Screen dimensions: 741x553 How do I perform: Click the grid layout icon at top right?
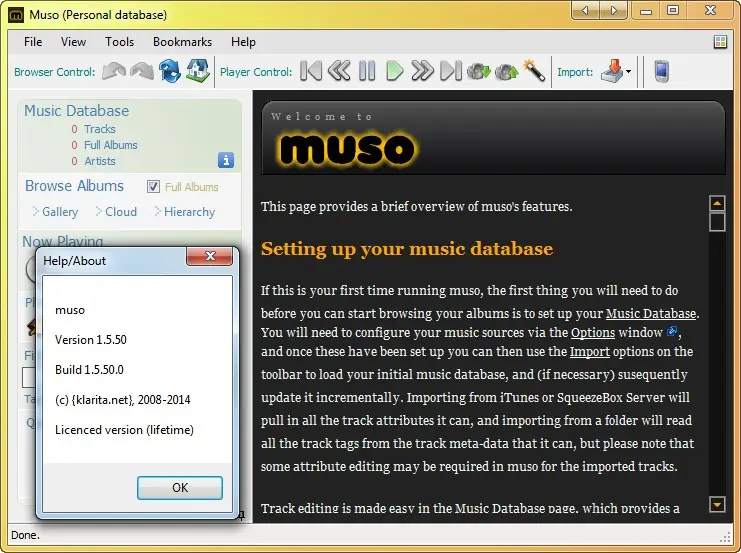pyautogui.click(x=720, y=42)
